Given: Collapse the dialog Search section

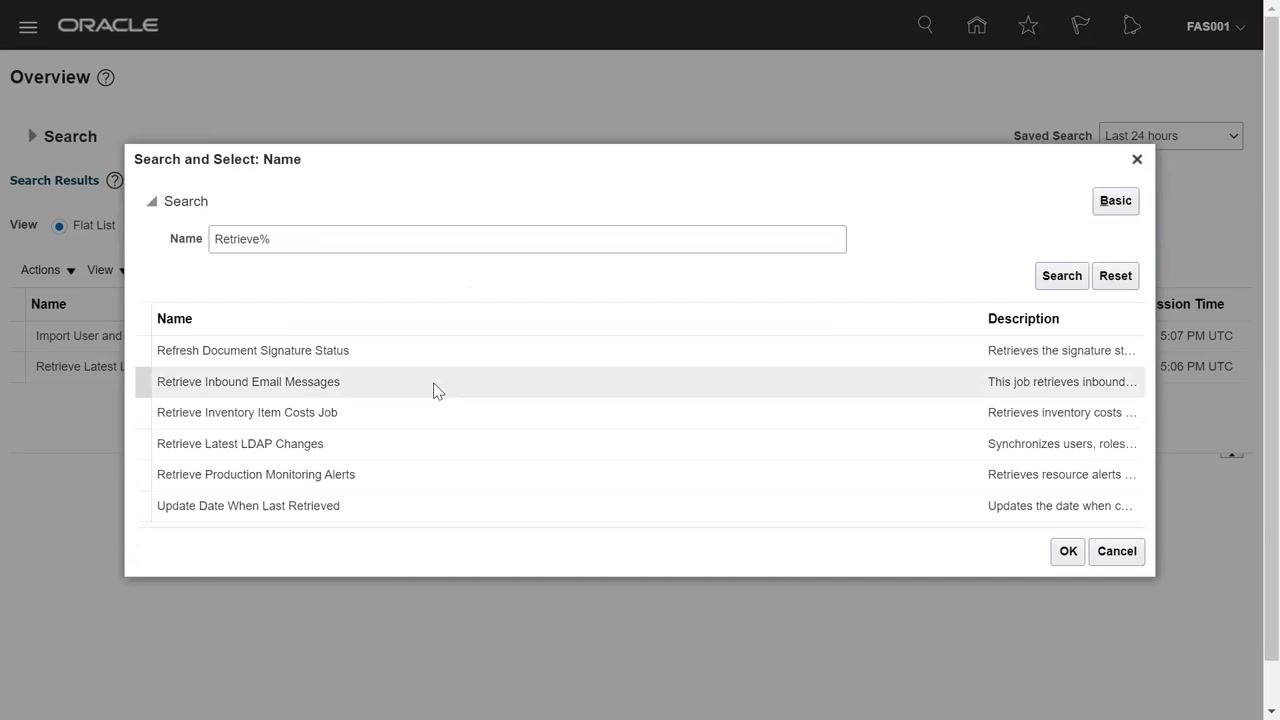Looking at the screenshot, I should click(152, 202).
